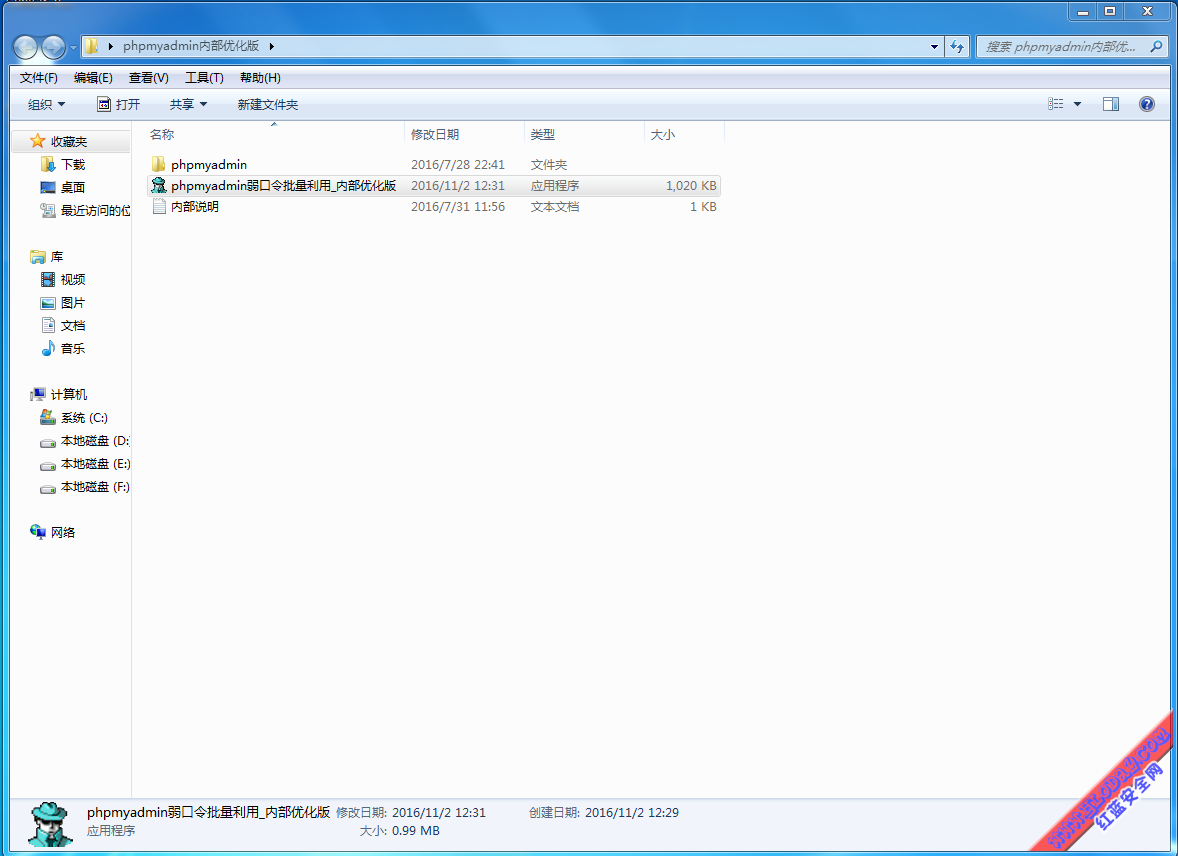The image size is (1178, 856).
Task: Select the row dated 2016/7/28 22:41
Action: [x=433, y=165]
